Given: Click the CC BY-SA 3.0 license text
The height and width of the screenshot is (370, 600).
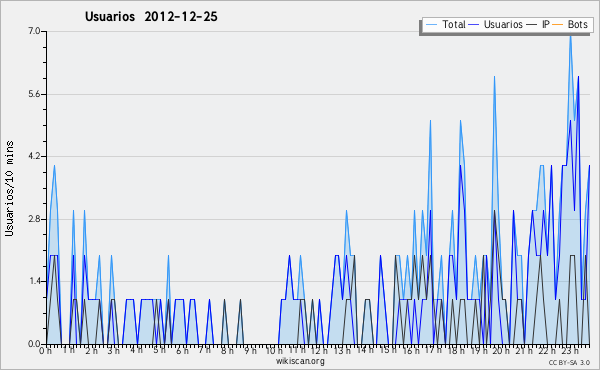Looking at the screenshot, I should pyautogui.click(x=569, y=363).
